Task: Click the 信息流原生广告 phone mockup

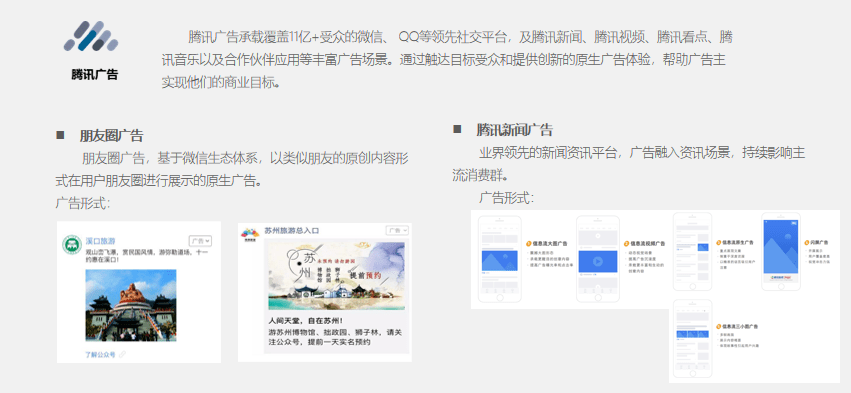Action: click(x=692, y=251)
